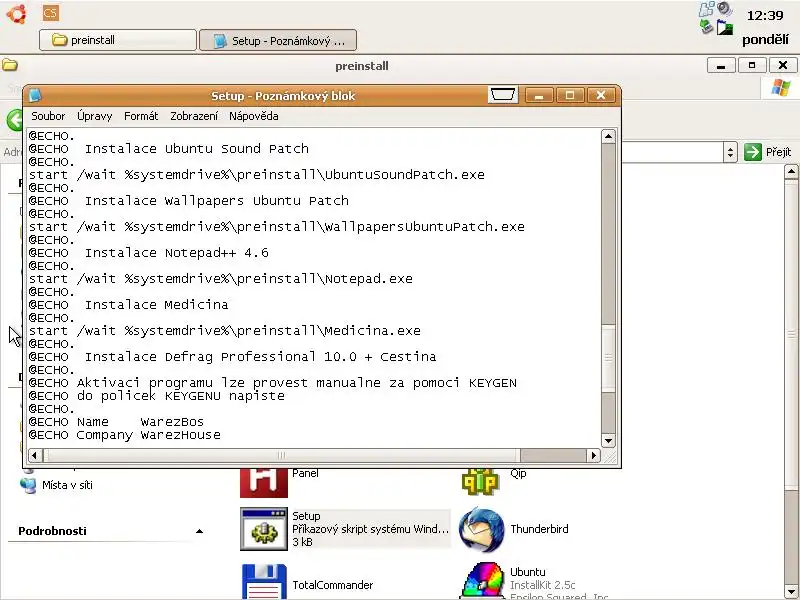This screenshot has width=800, height=600.
Task: Click green Back arrow in preinstall window
Action: (x=14, y=121)
